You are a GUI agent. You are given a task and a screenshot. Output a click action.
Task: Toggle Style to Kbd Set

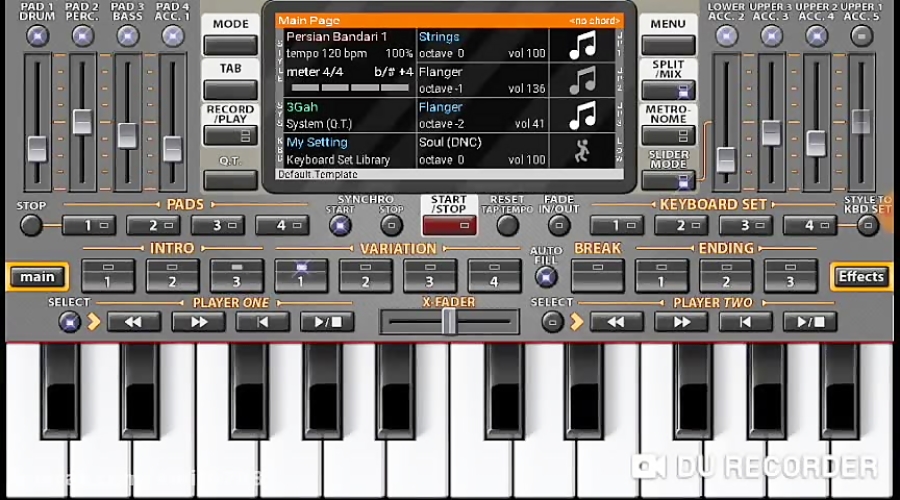click(868, 226)
